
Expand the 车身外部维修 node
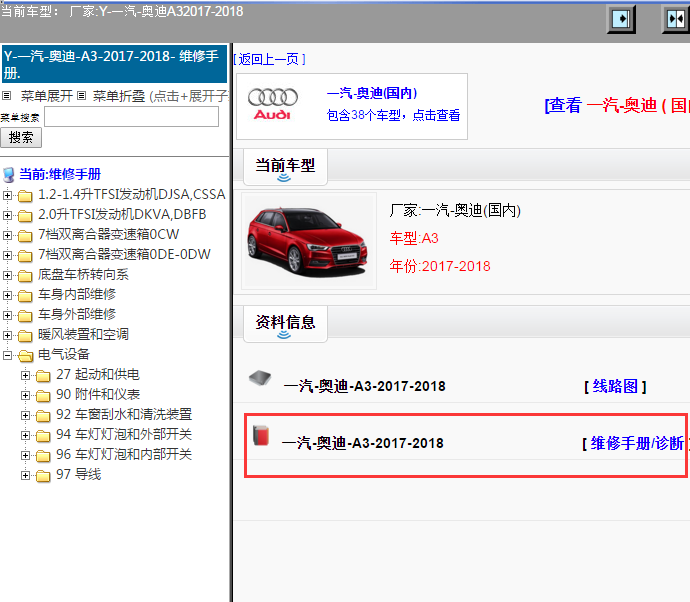coord(7,315)
